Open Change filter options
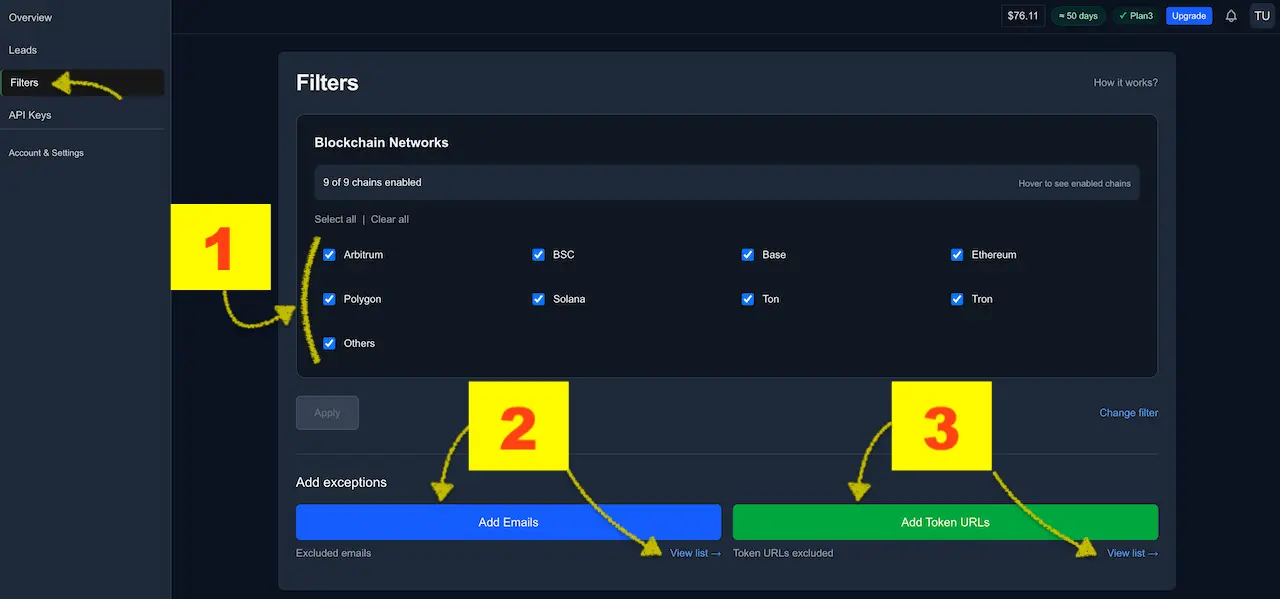The width and height of the screenshot is (1280, 599). point(1128,412)
